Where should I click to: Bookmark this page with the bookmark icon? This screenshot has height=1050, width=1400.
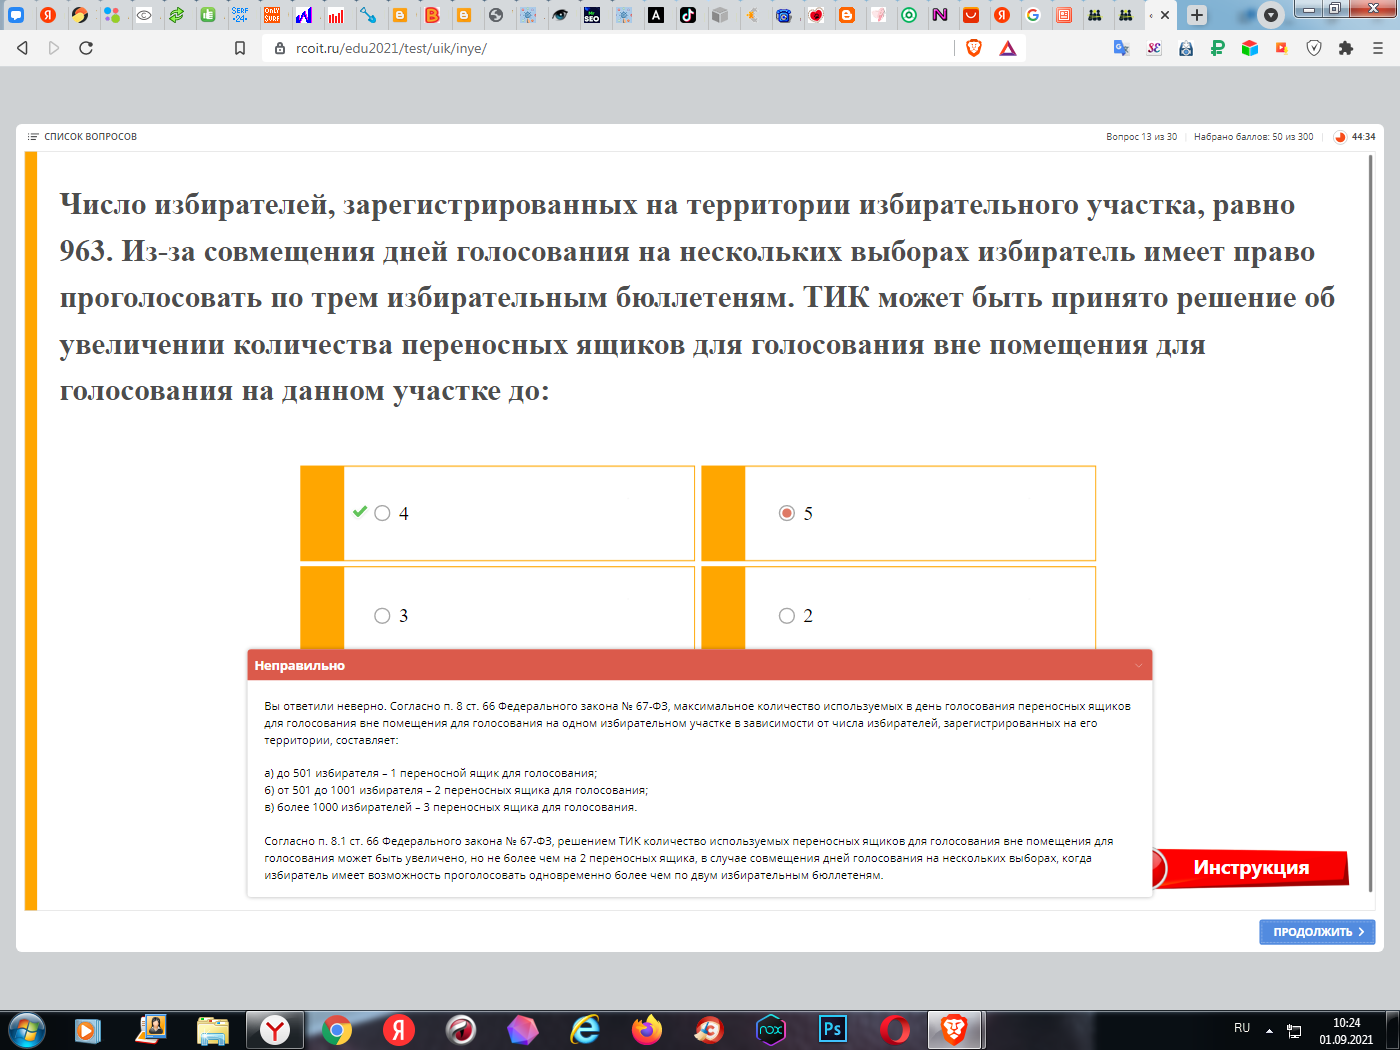point(240,48)
